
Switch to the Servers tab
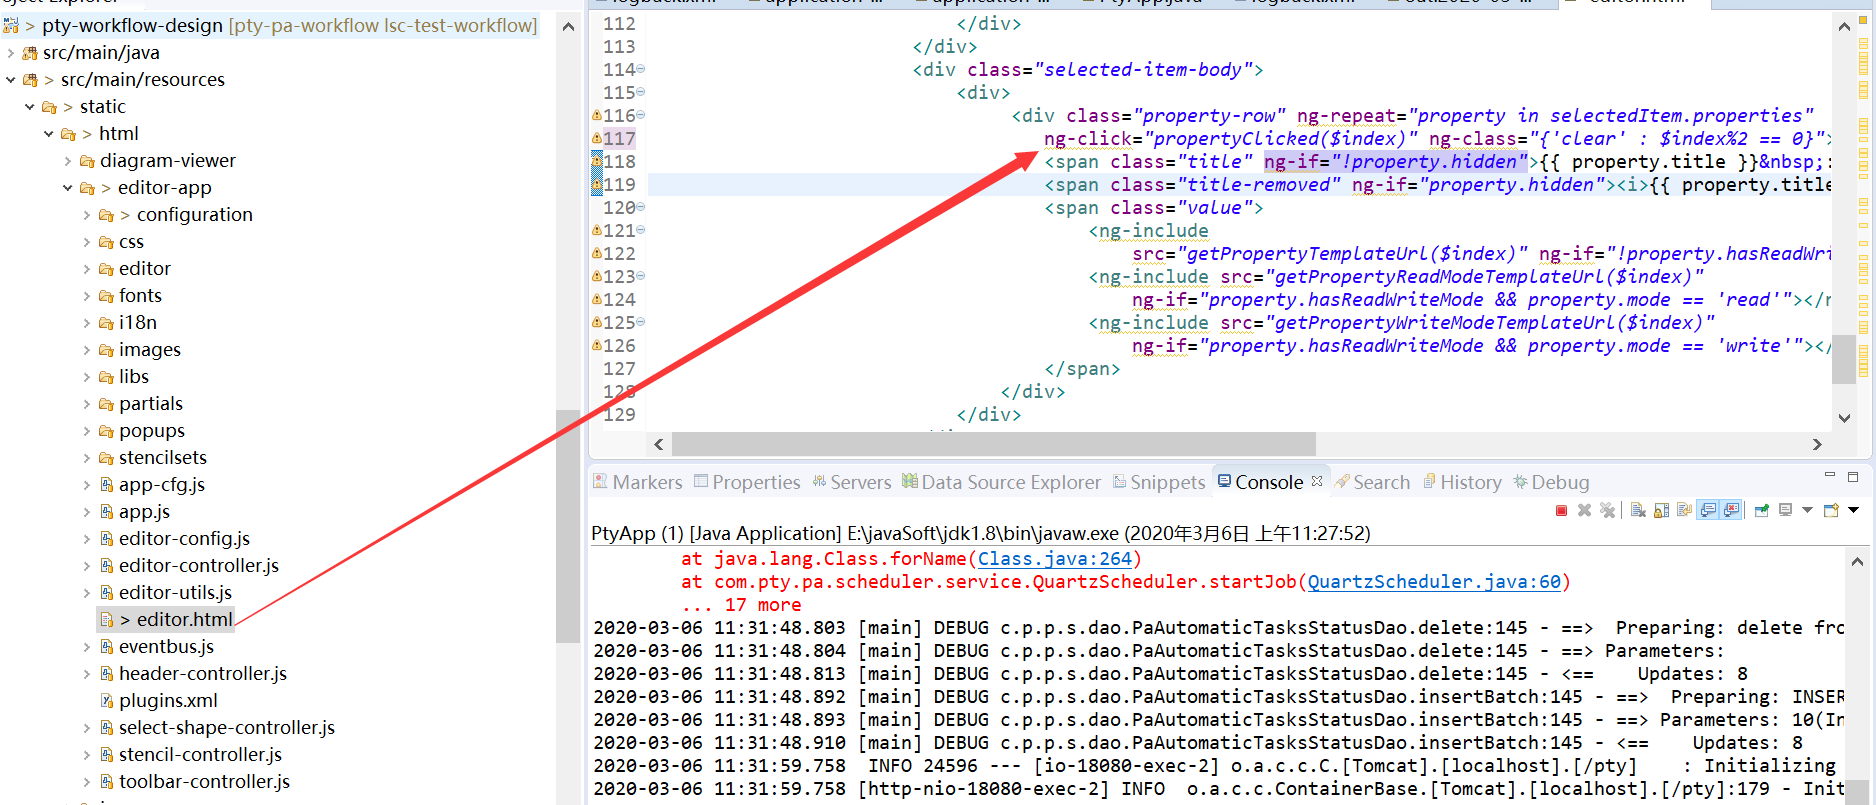851,482
